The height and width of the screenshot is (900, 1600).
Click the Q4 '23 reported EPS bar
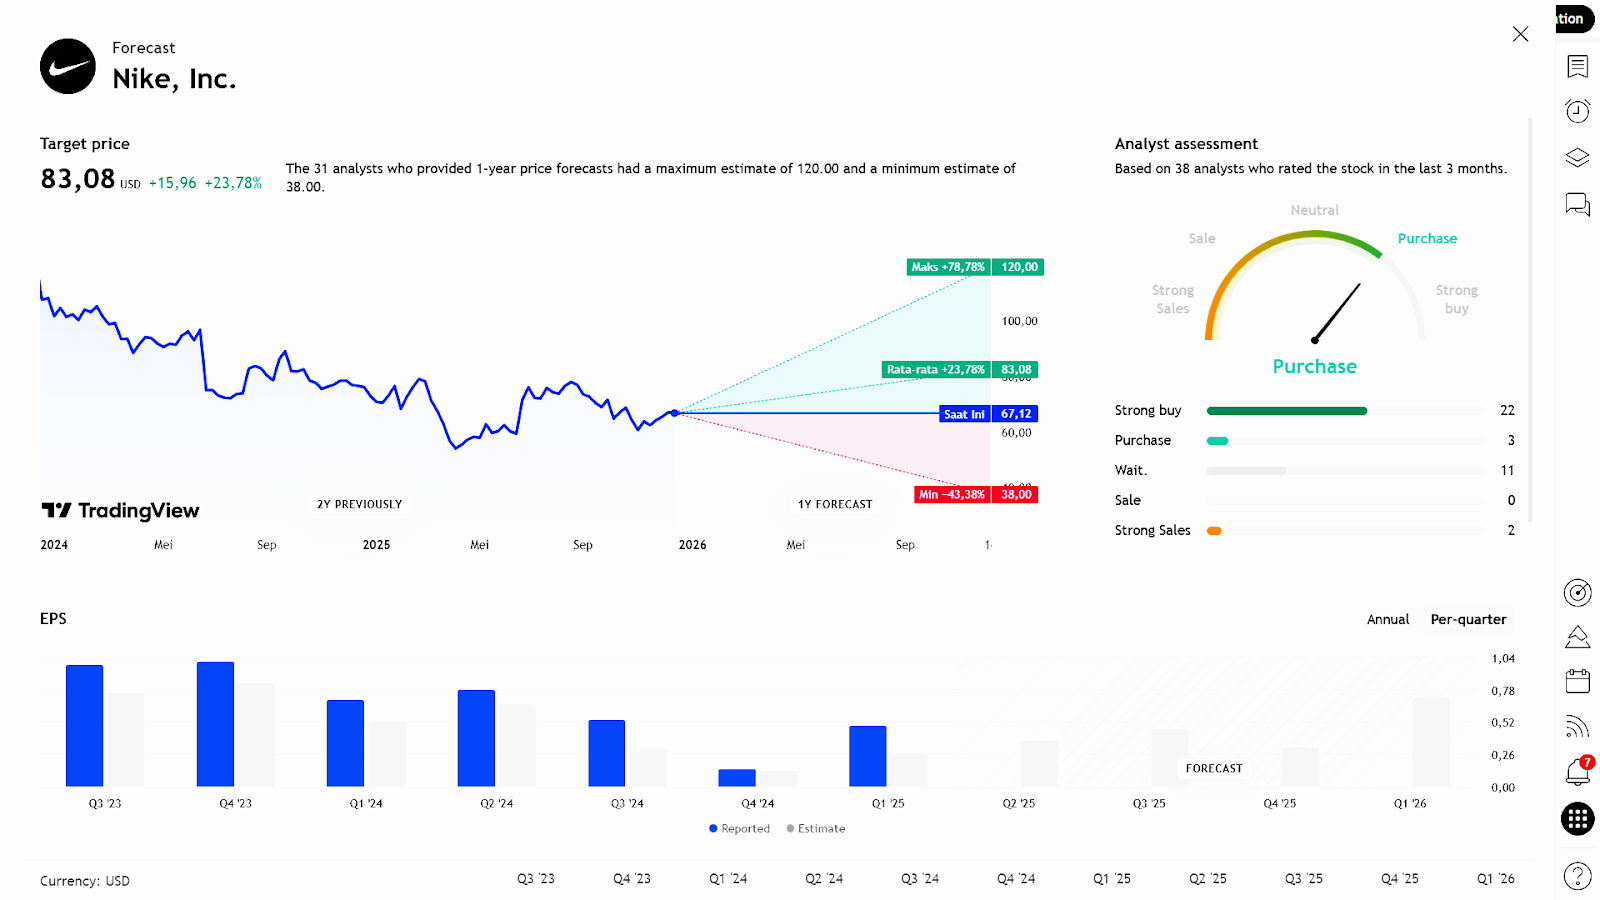[x=215, y=724]
